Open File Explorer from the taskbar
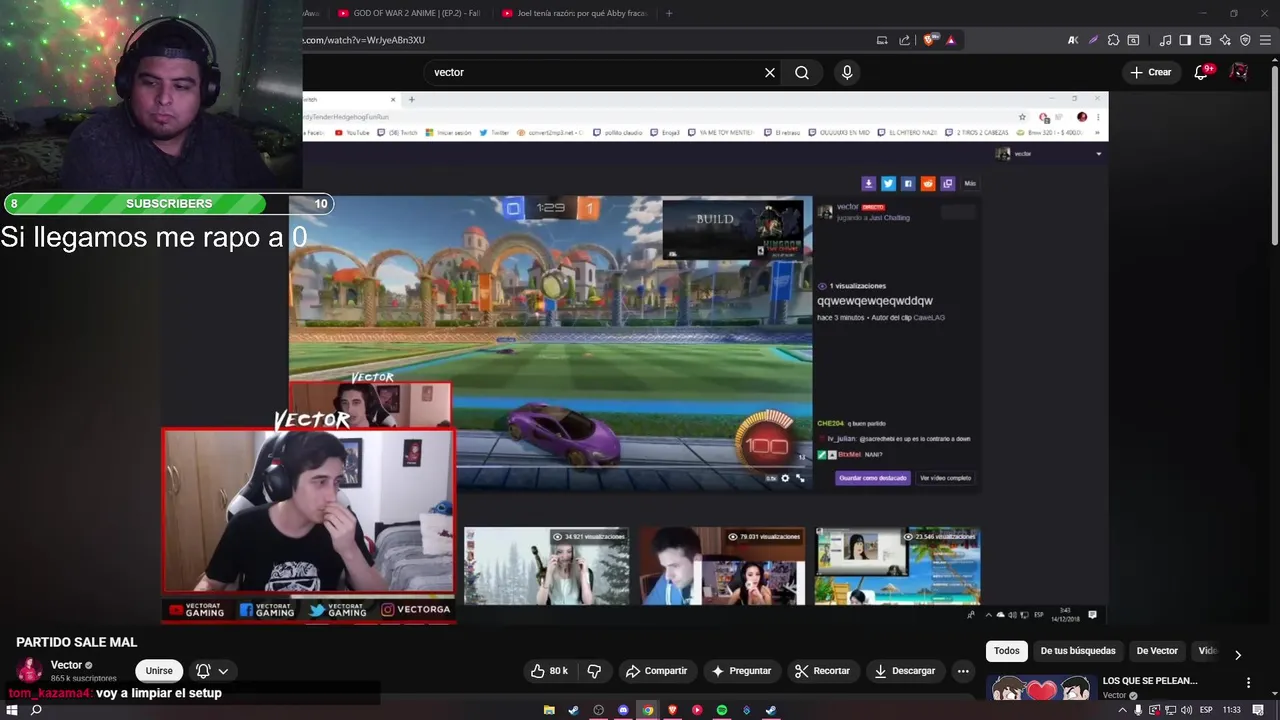The width and height of the screenshot is (1280, 720). tap(549, 710)
